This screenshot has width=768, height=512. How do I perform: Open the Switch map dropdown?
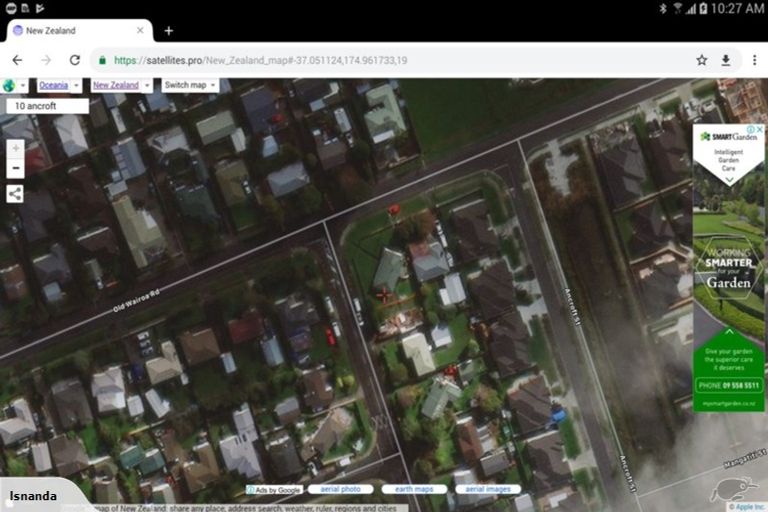pos(190,86)
